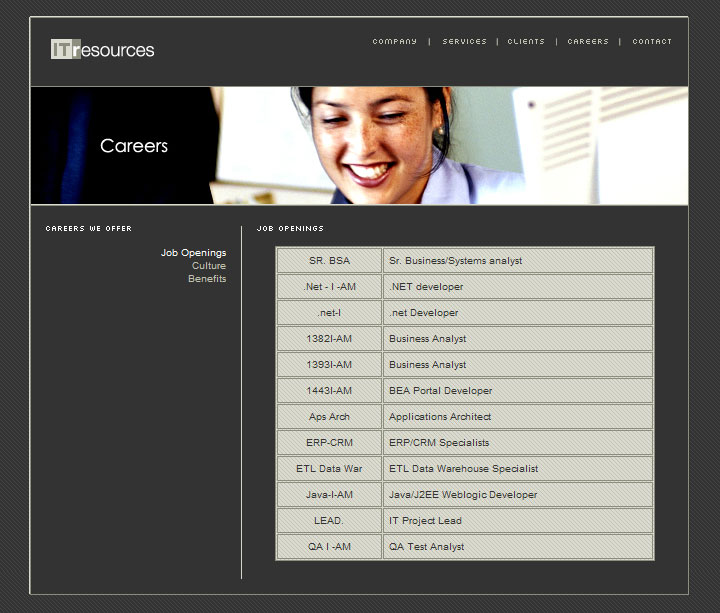The image size is (720, 613).
Task: Click the ITresources logo
Action: pos(103,49)
